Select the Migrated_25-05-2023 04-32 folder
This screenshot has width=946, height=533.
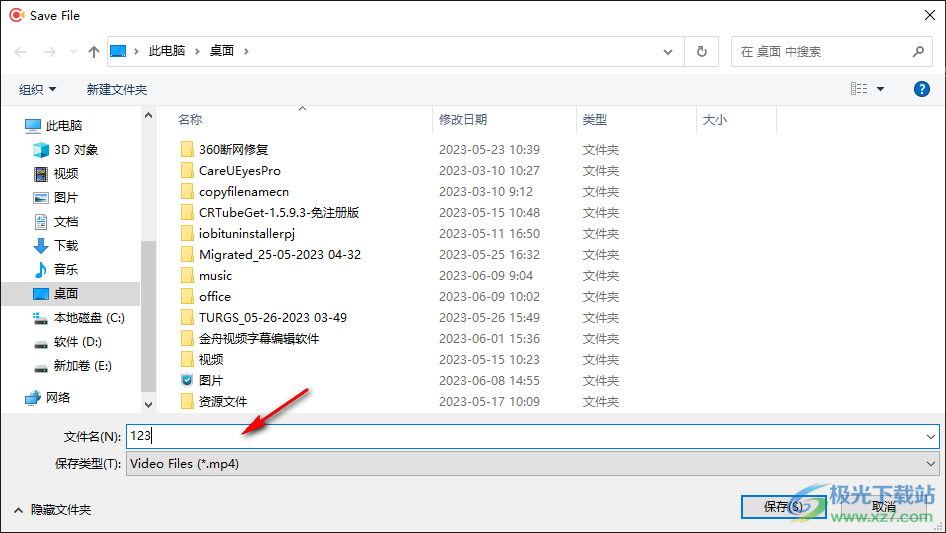[x=280, y=255]
